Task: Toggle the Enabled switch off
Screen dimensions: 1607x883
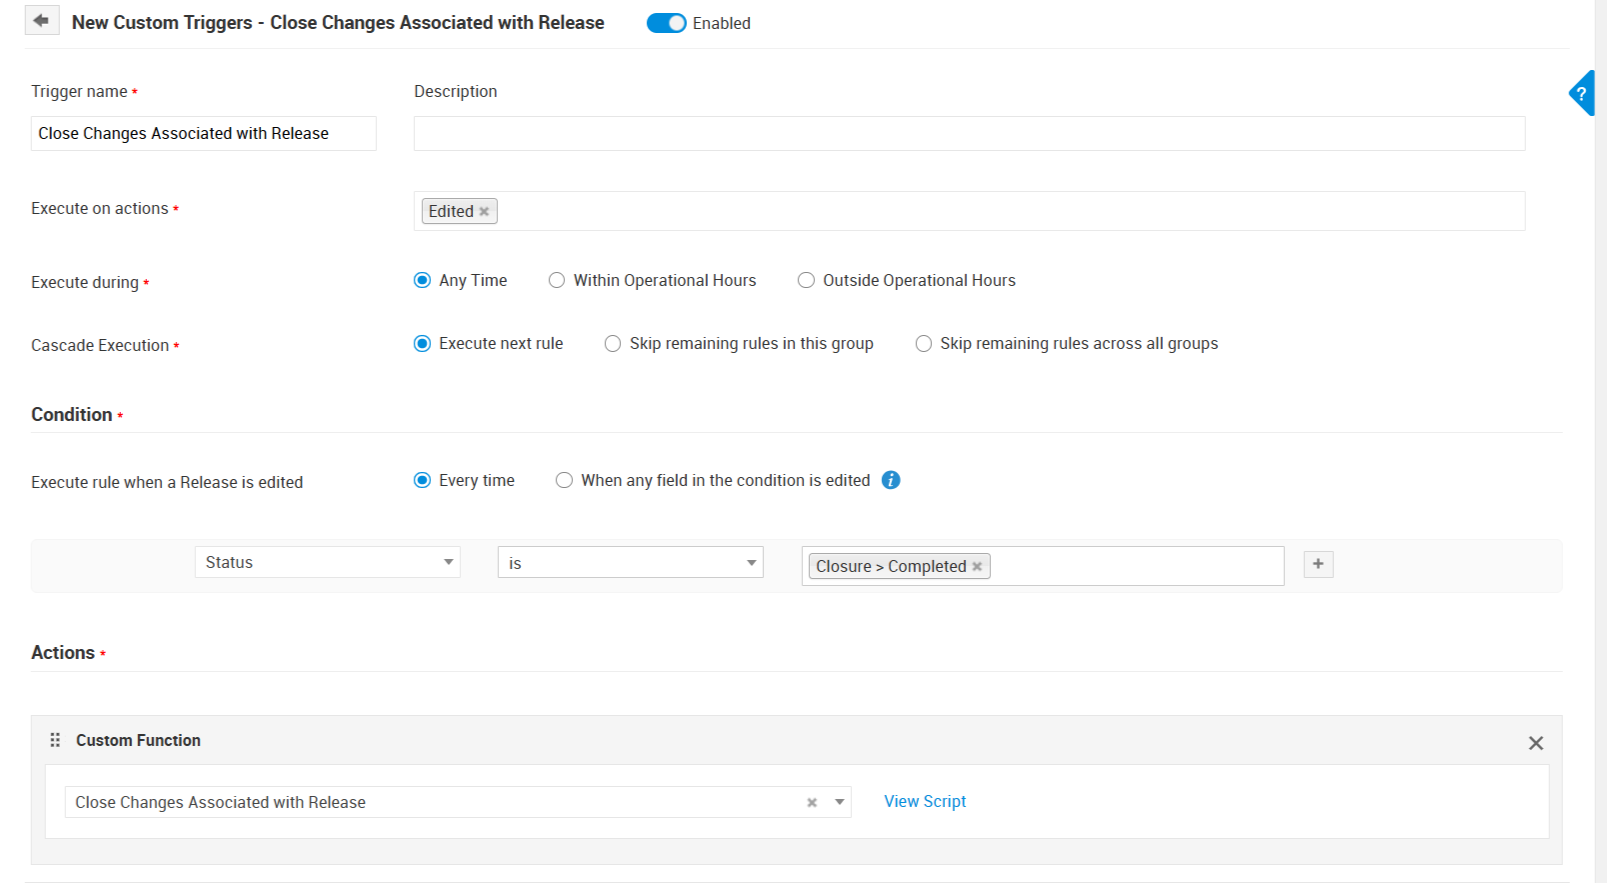Action: pos(666,23)
